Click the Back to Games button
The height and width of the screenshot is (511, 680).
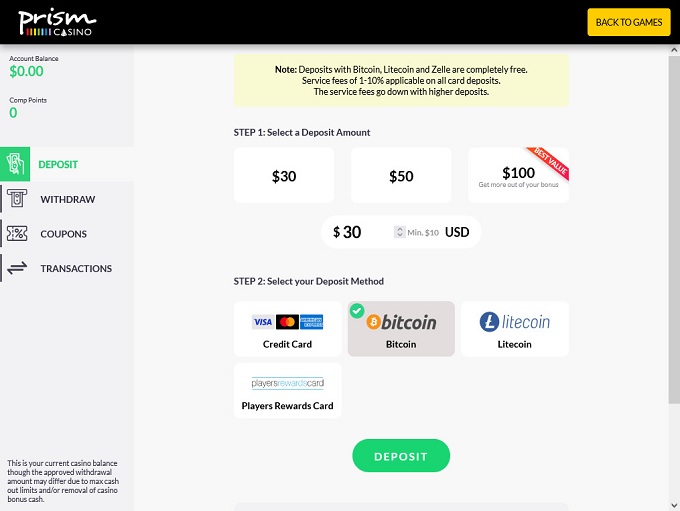(x=628, y=22)
